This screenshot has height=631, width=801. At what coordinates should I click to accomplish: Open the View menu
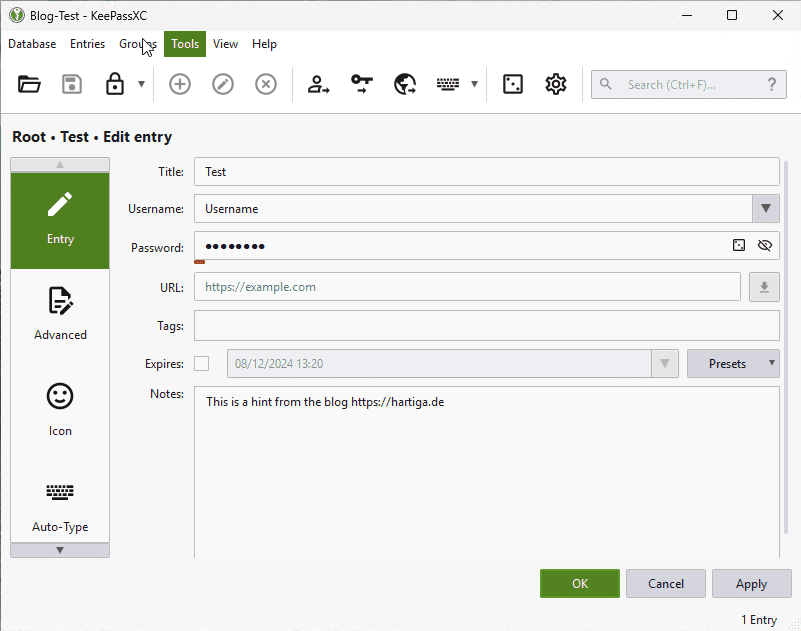(x=225, y=44)
